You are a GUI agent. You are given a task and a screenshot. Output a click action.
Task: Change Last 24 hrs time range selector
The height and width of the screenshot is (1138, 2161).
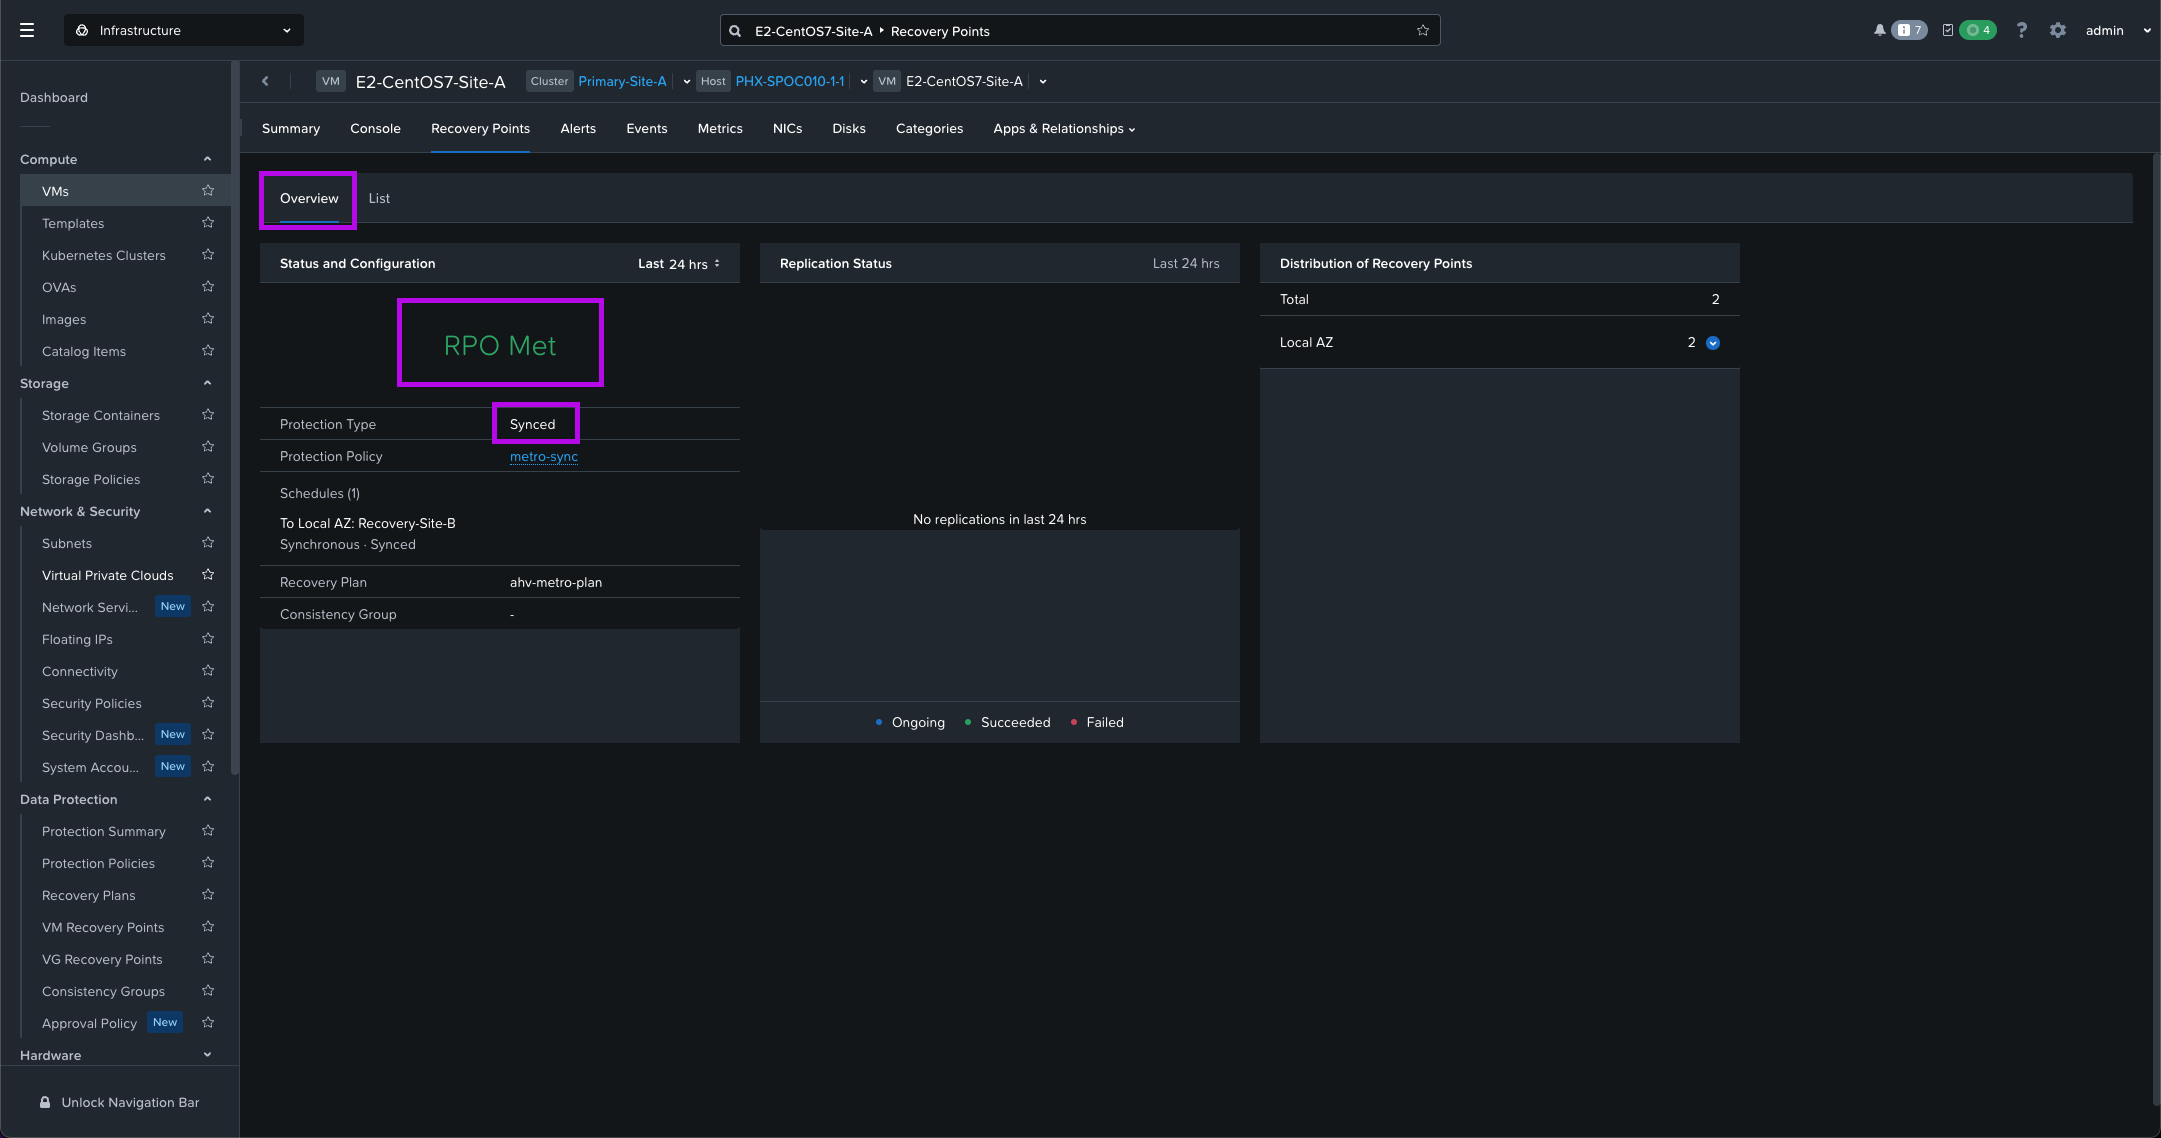pyautogui.click(x=679, y=264)
